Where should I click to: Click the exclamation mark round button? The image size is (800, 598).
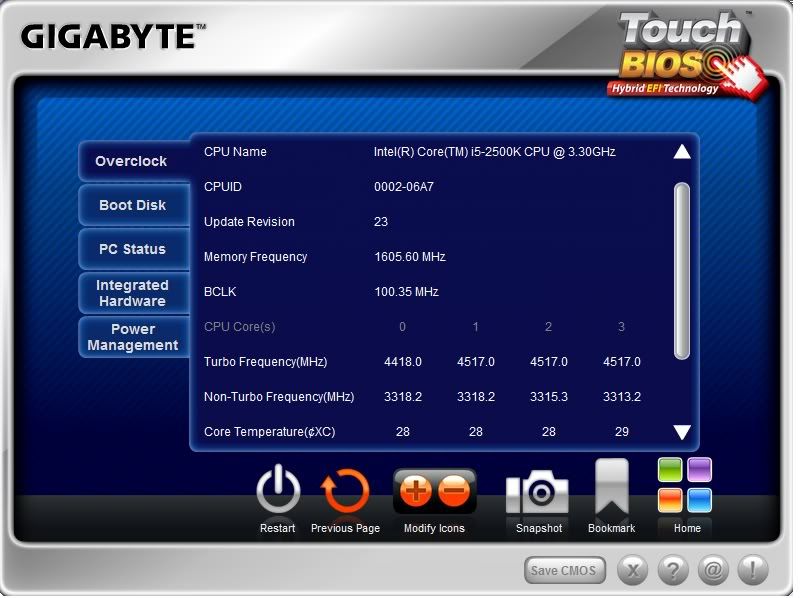753,570
